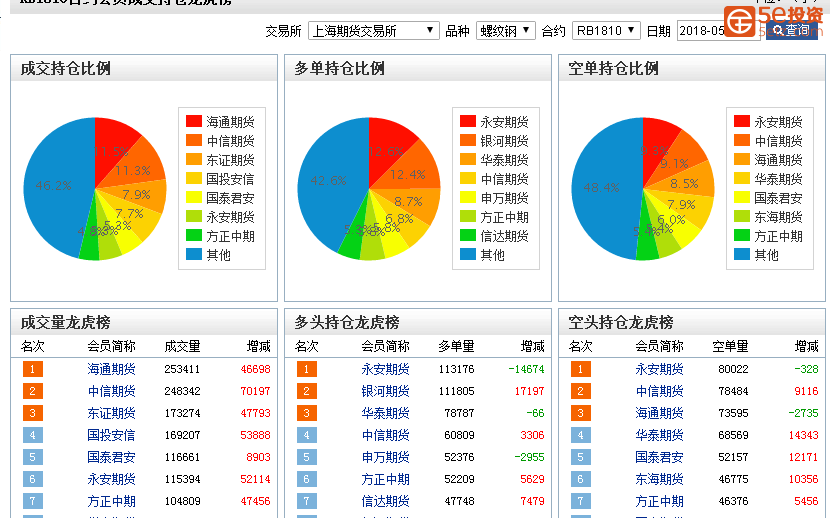The image size is (831, 518).
Task: Open 中信期货 link in 成交量龙虎榜
Action: pos(111,391)
